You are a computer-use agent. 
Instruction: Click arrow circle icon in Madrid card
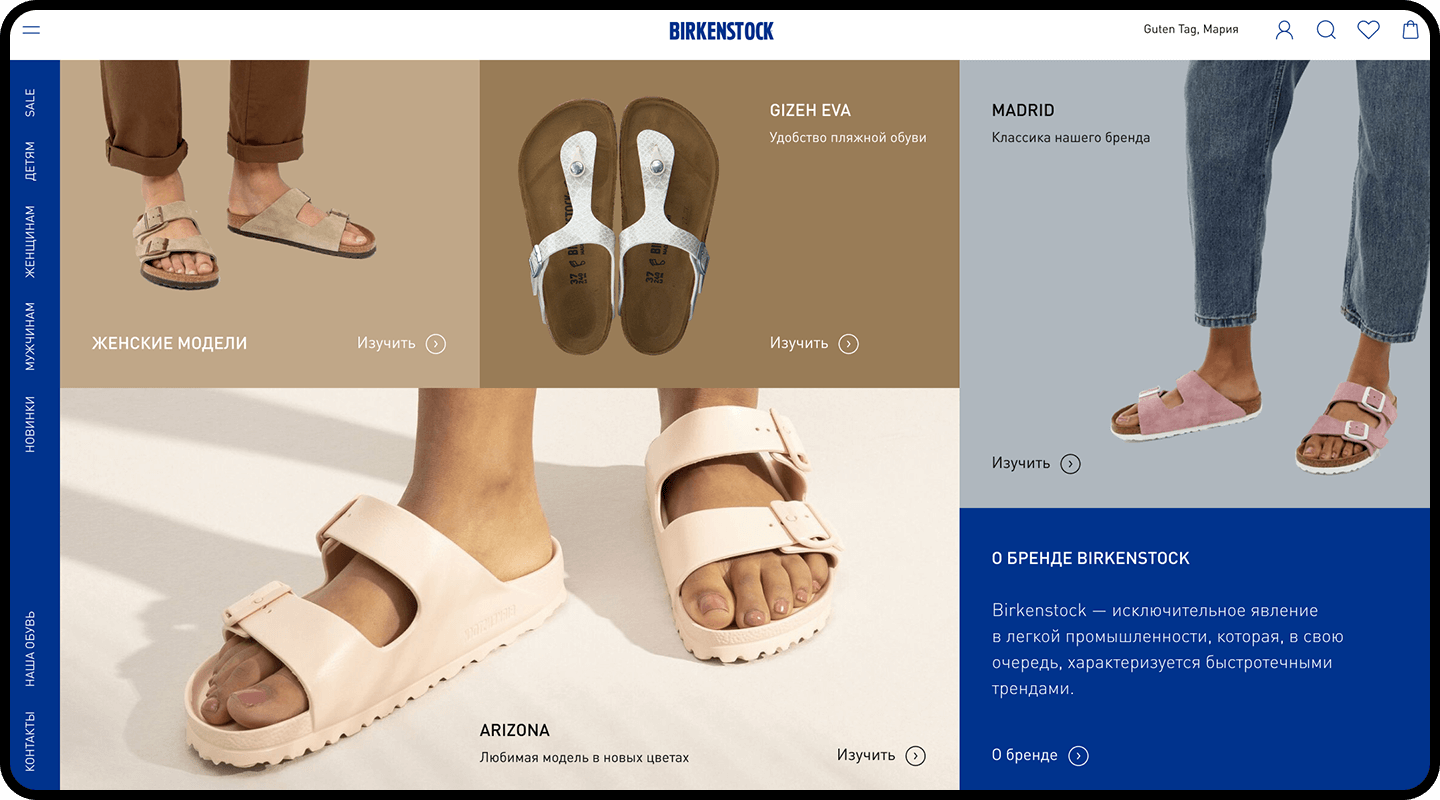click(1070, 464)
